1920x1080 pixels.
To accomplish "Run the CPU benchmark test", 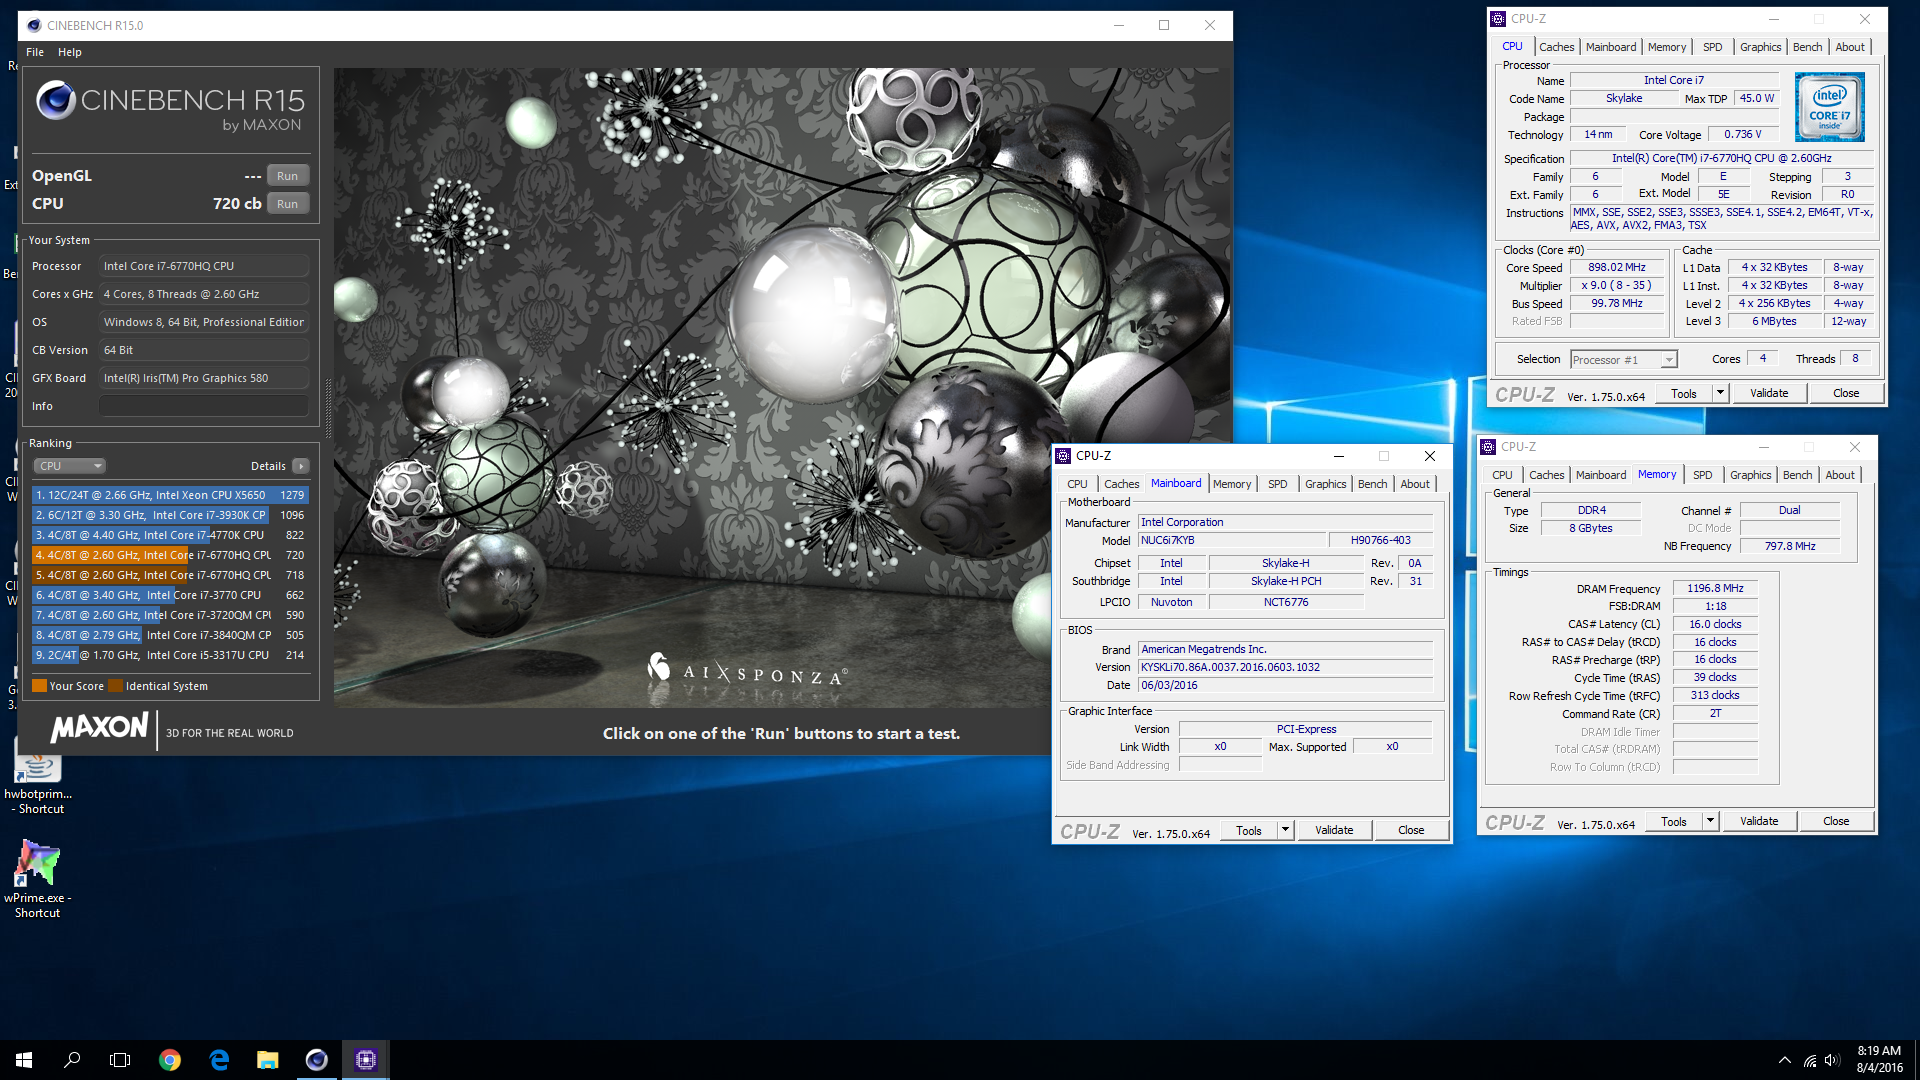I will 288,204.
